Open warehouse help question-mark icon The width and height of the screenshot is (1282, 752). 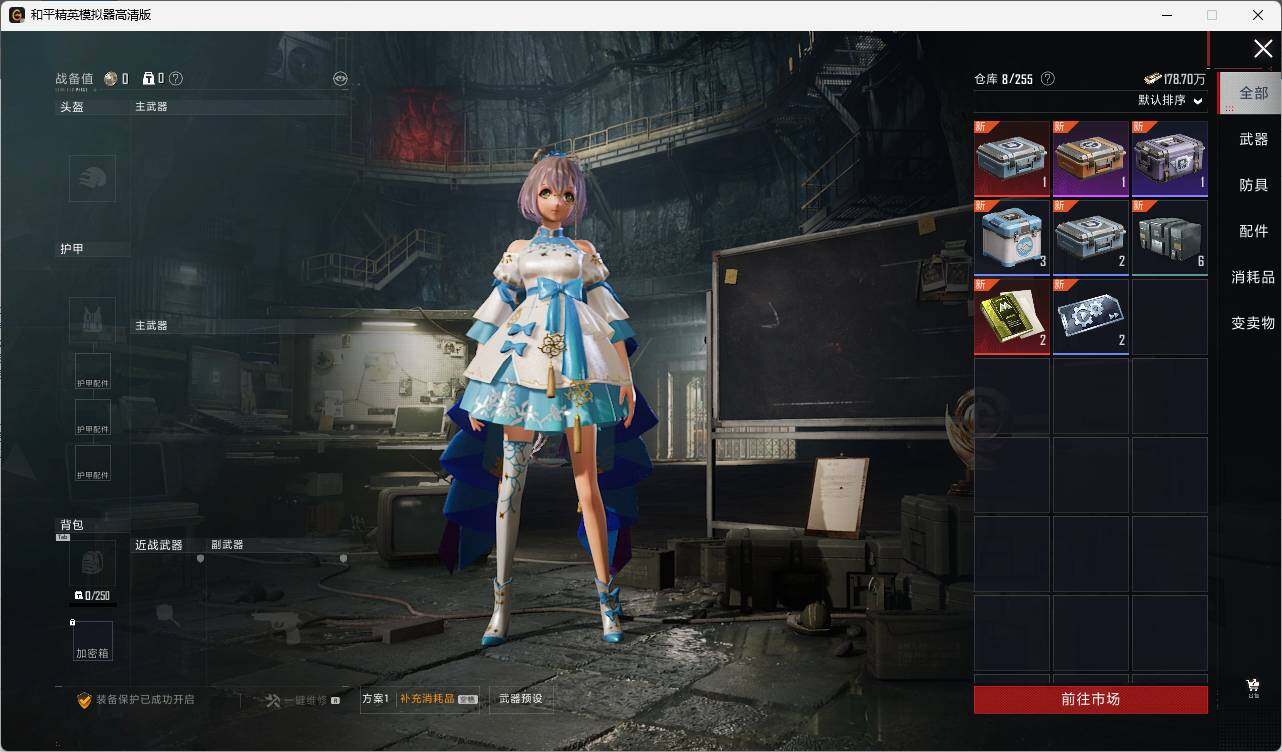point(1047,79)
